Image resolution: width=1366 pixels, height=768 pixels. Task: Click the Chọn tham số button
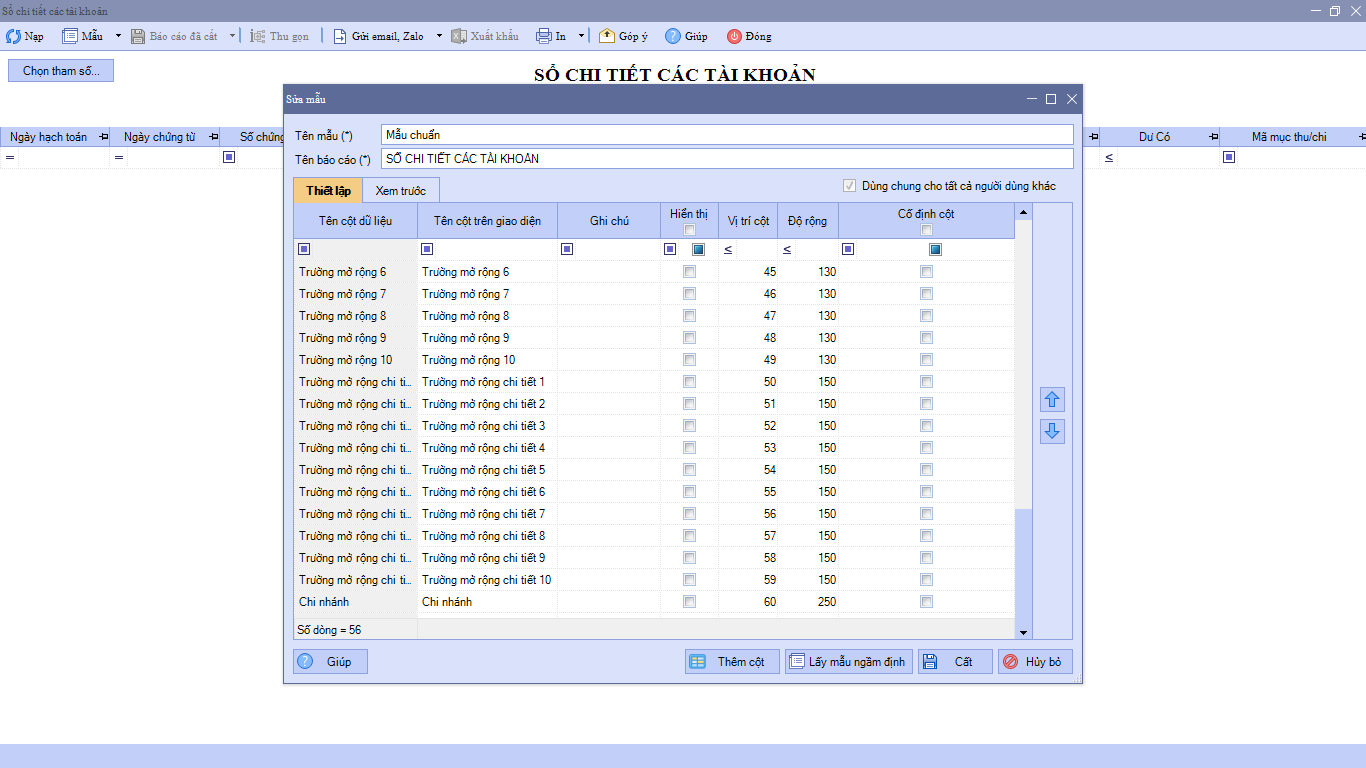[x=61, y=71]
